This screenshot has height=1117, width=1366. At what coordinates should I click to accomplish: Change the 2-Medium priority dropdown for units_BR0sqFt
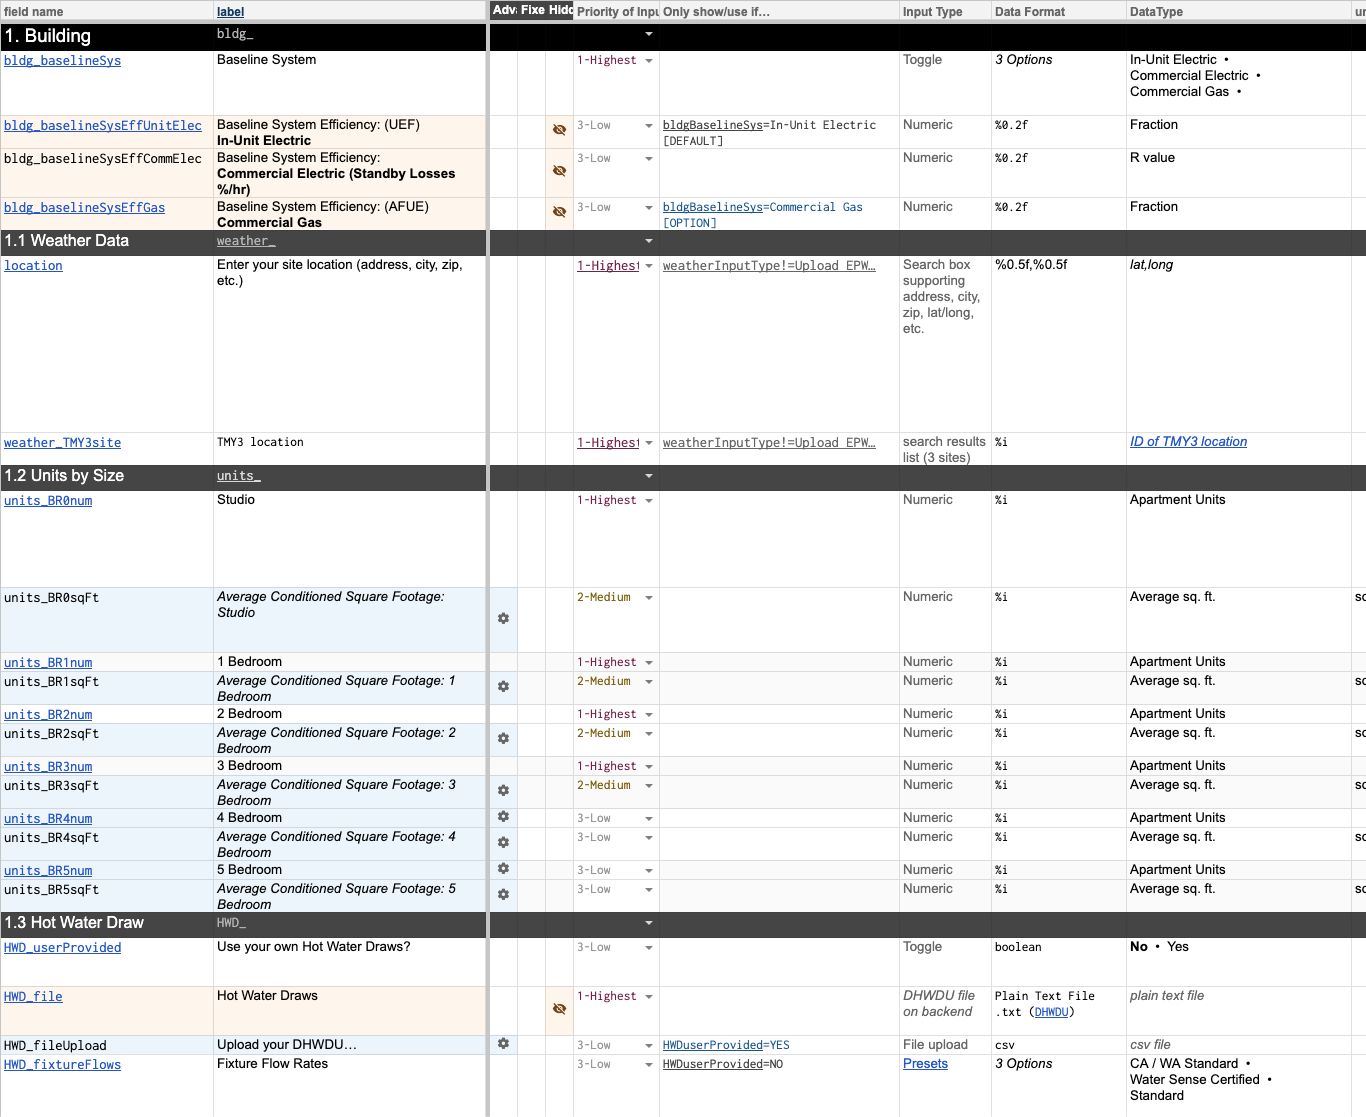pyautogui.click(x=648, y=597)
